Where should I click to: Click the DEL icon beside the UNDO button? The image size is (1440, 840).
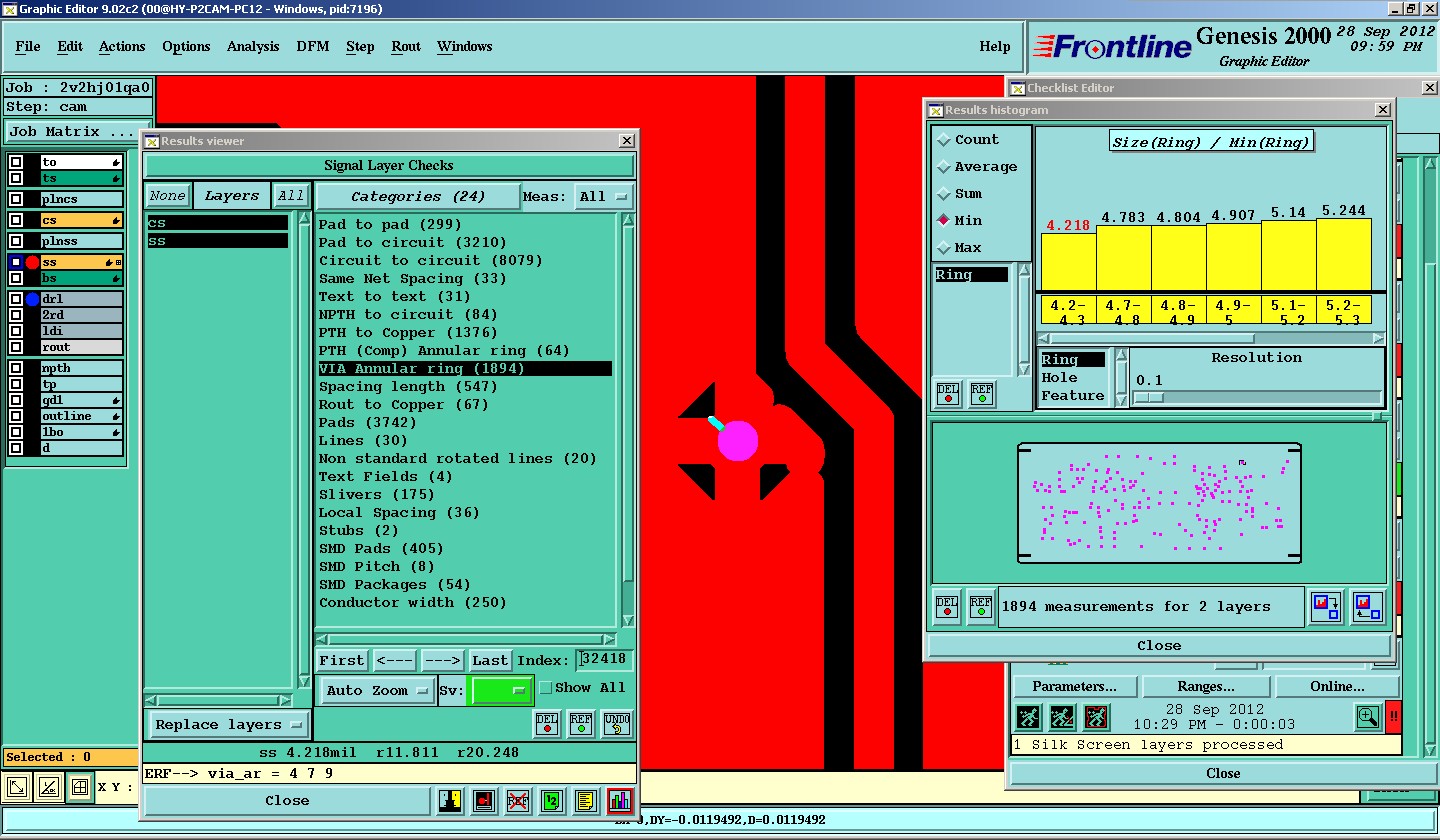click(x=547, y=723)
